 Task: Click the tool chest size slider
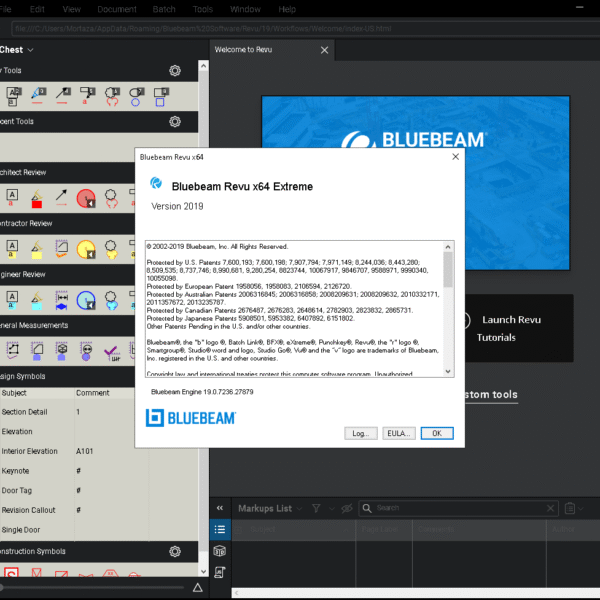pyautogui.click(x=92, y=587)
